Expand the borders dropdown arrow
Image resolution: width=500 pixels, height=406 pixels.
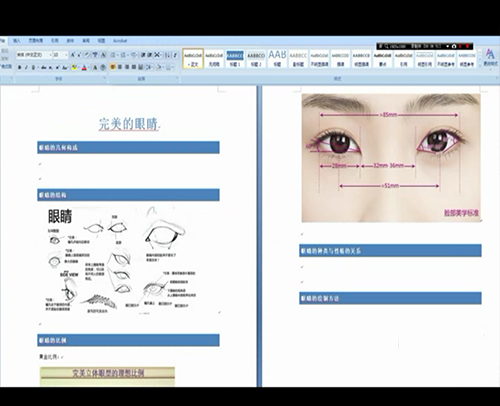pos(172,67)
